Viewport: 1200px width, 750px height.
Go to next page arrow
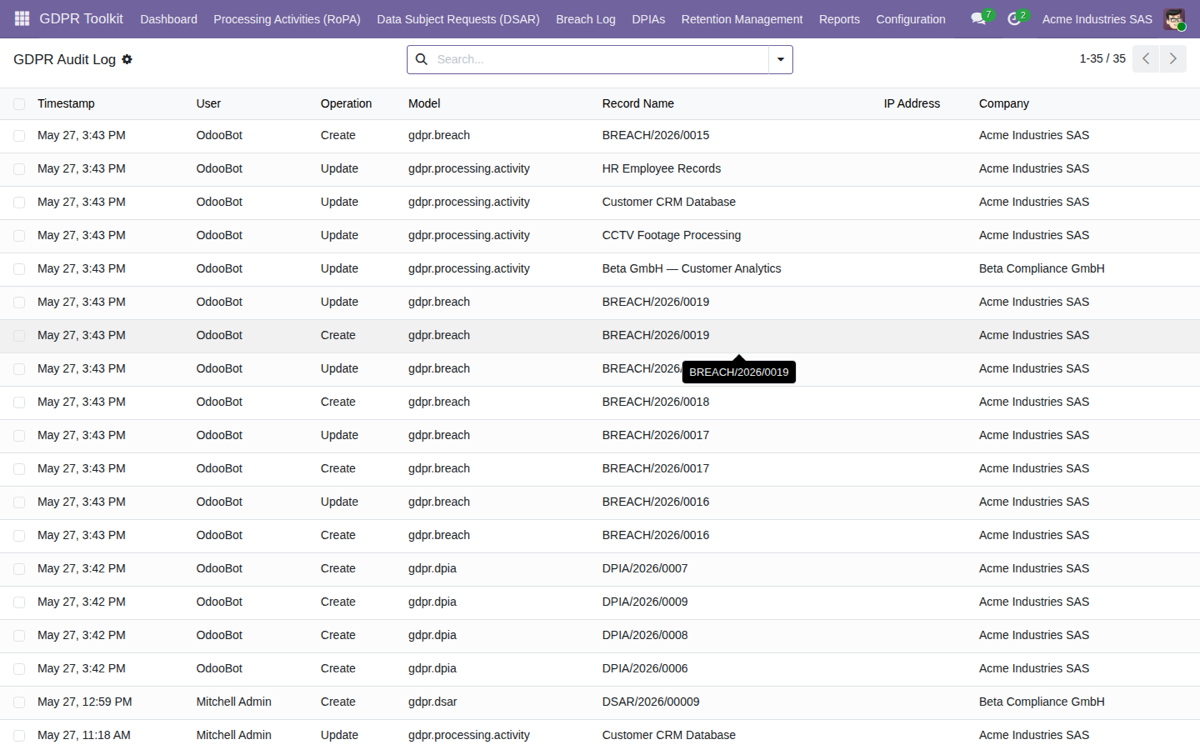point(1173,59)
